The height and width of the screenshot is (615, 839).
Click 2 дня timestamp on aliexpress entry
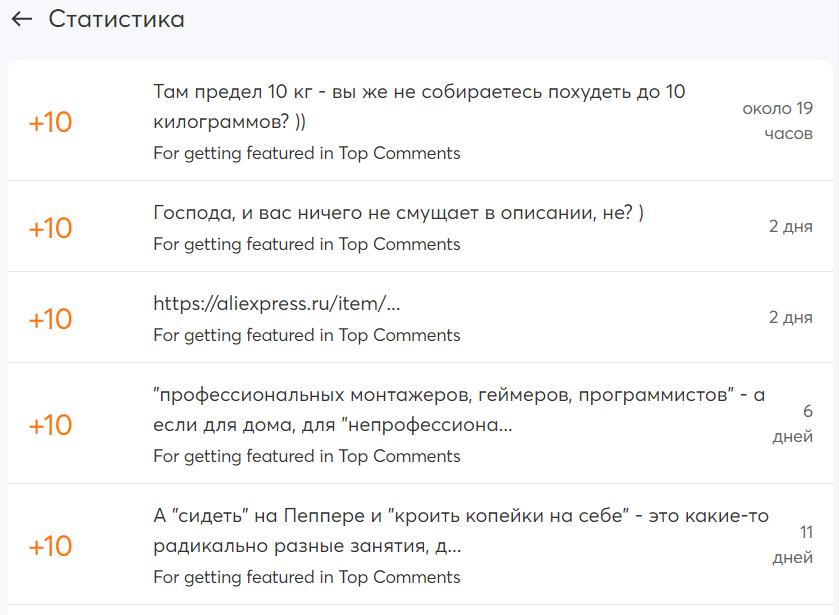(x=790, y=318)
